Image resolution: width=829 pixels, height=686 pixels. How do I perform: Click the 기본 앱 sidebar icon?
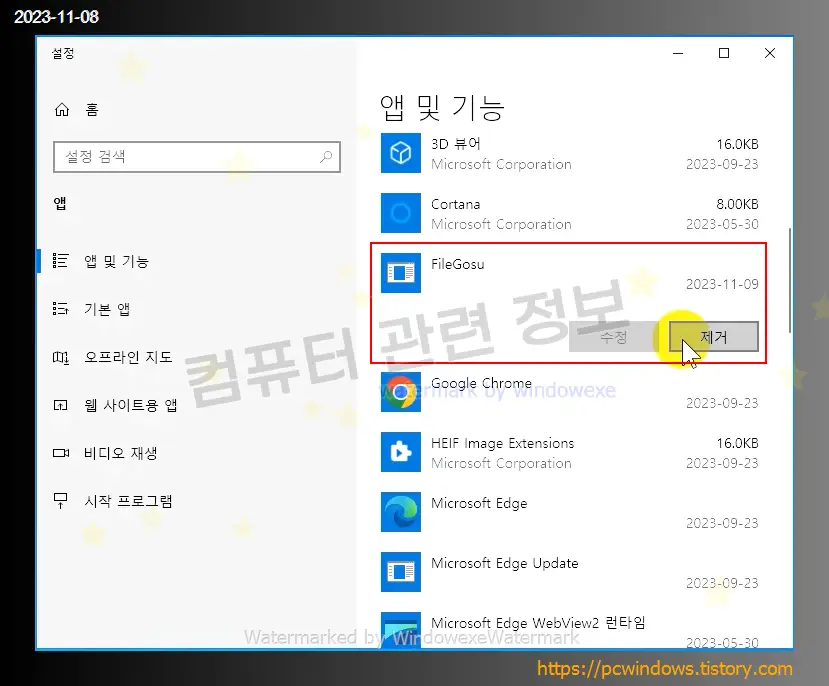click(60, 309)
